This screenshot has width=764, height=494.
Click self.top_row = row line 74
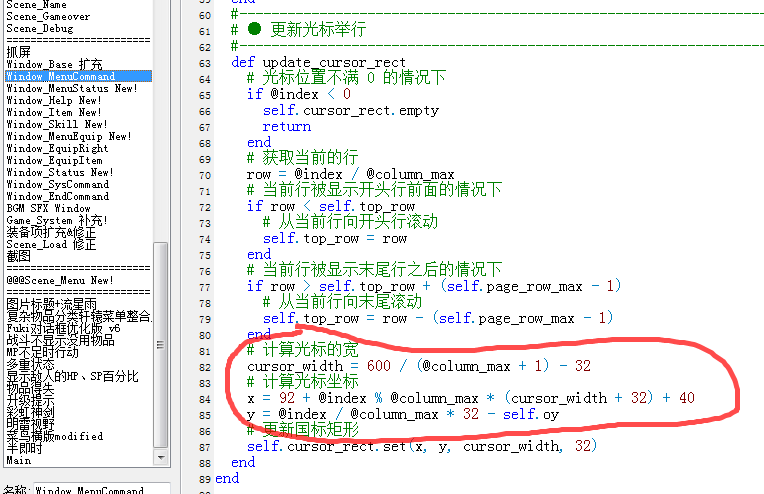tap(335, 238)
